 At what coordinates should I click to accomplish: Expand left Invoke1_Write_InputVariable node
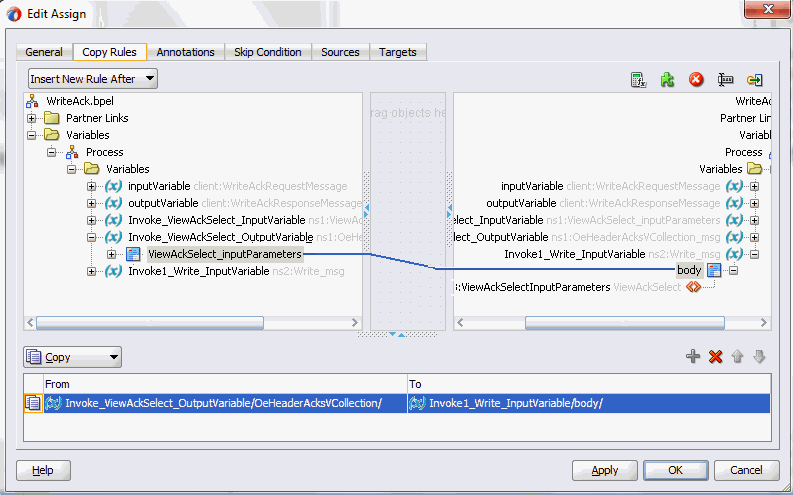[91, 271]
